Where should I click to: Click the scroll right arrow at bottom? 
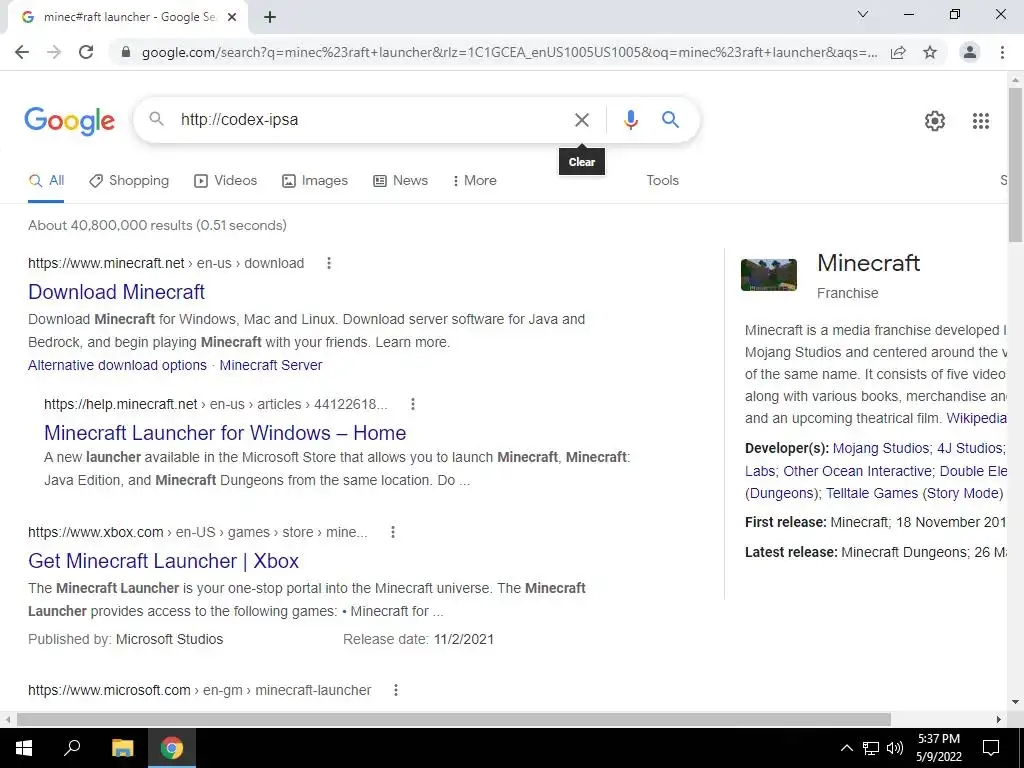point(999,719)
